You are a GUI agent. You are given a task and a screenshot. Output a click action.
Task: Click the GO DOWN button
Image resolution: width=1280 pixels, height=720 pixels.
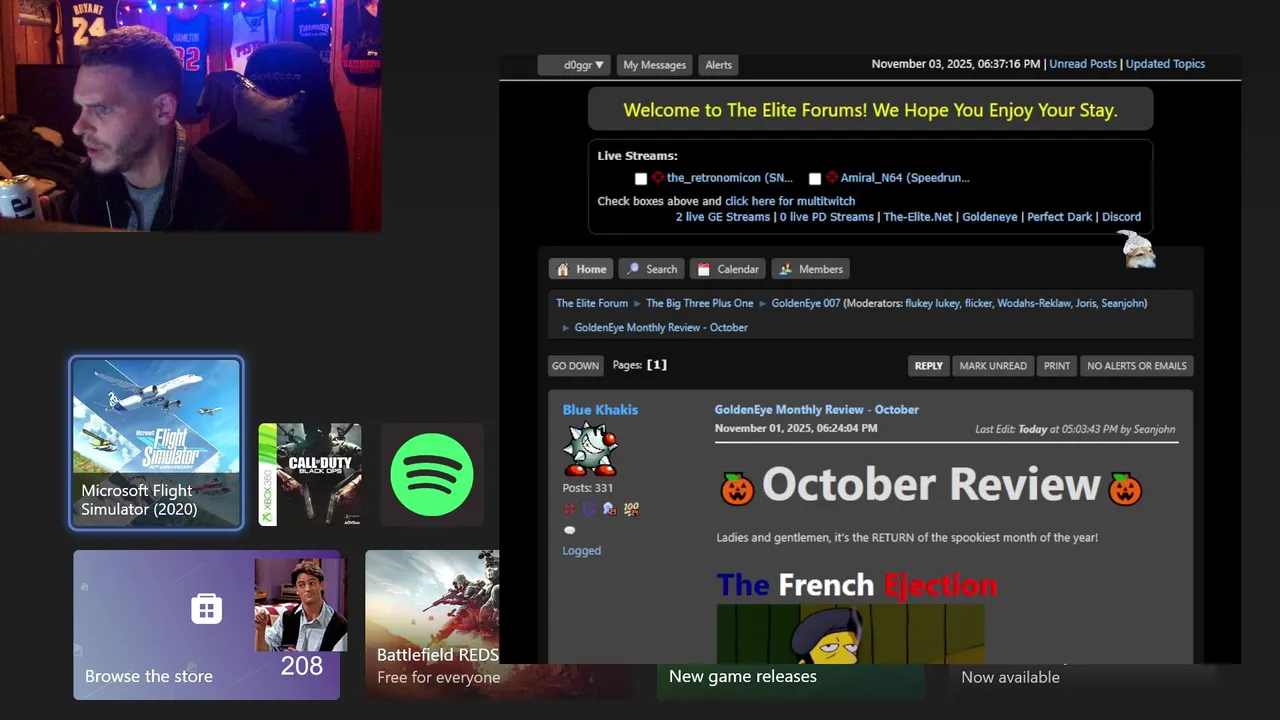click(576, 366)
